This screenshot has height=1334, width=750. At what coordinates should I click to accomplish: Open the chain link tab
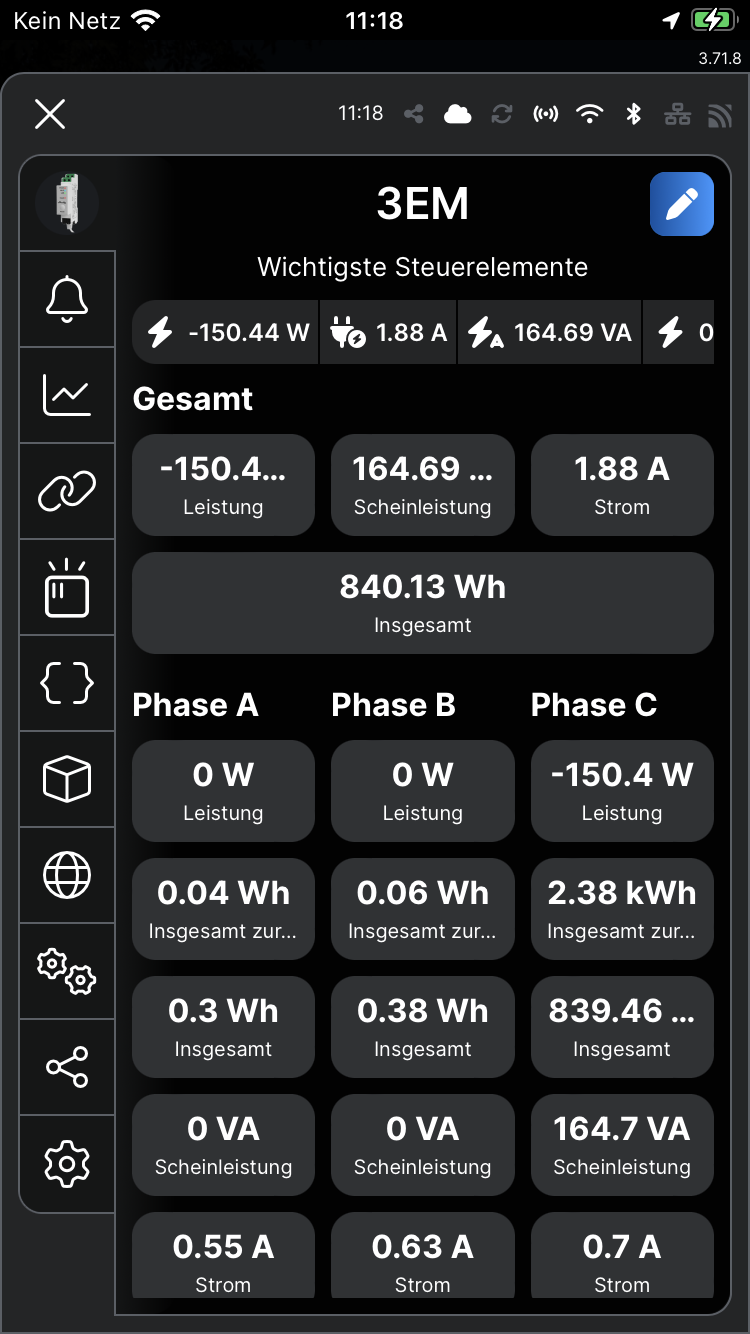(x=67, y=491)
